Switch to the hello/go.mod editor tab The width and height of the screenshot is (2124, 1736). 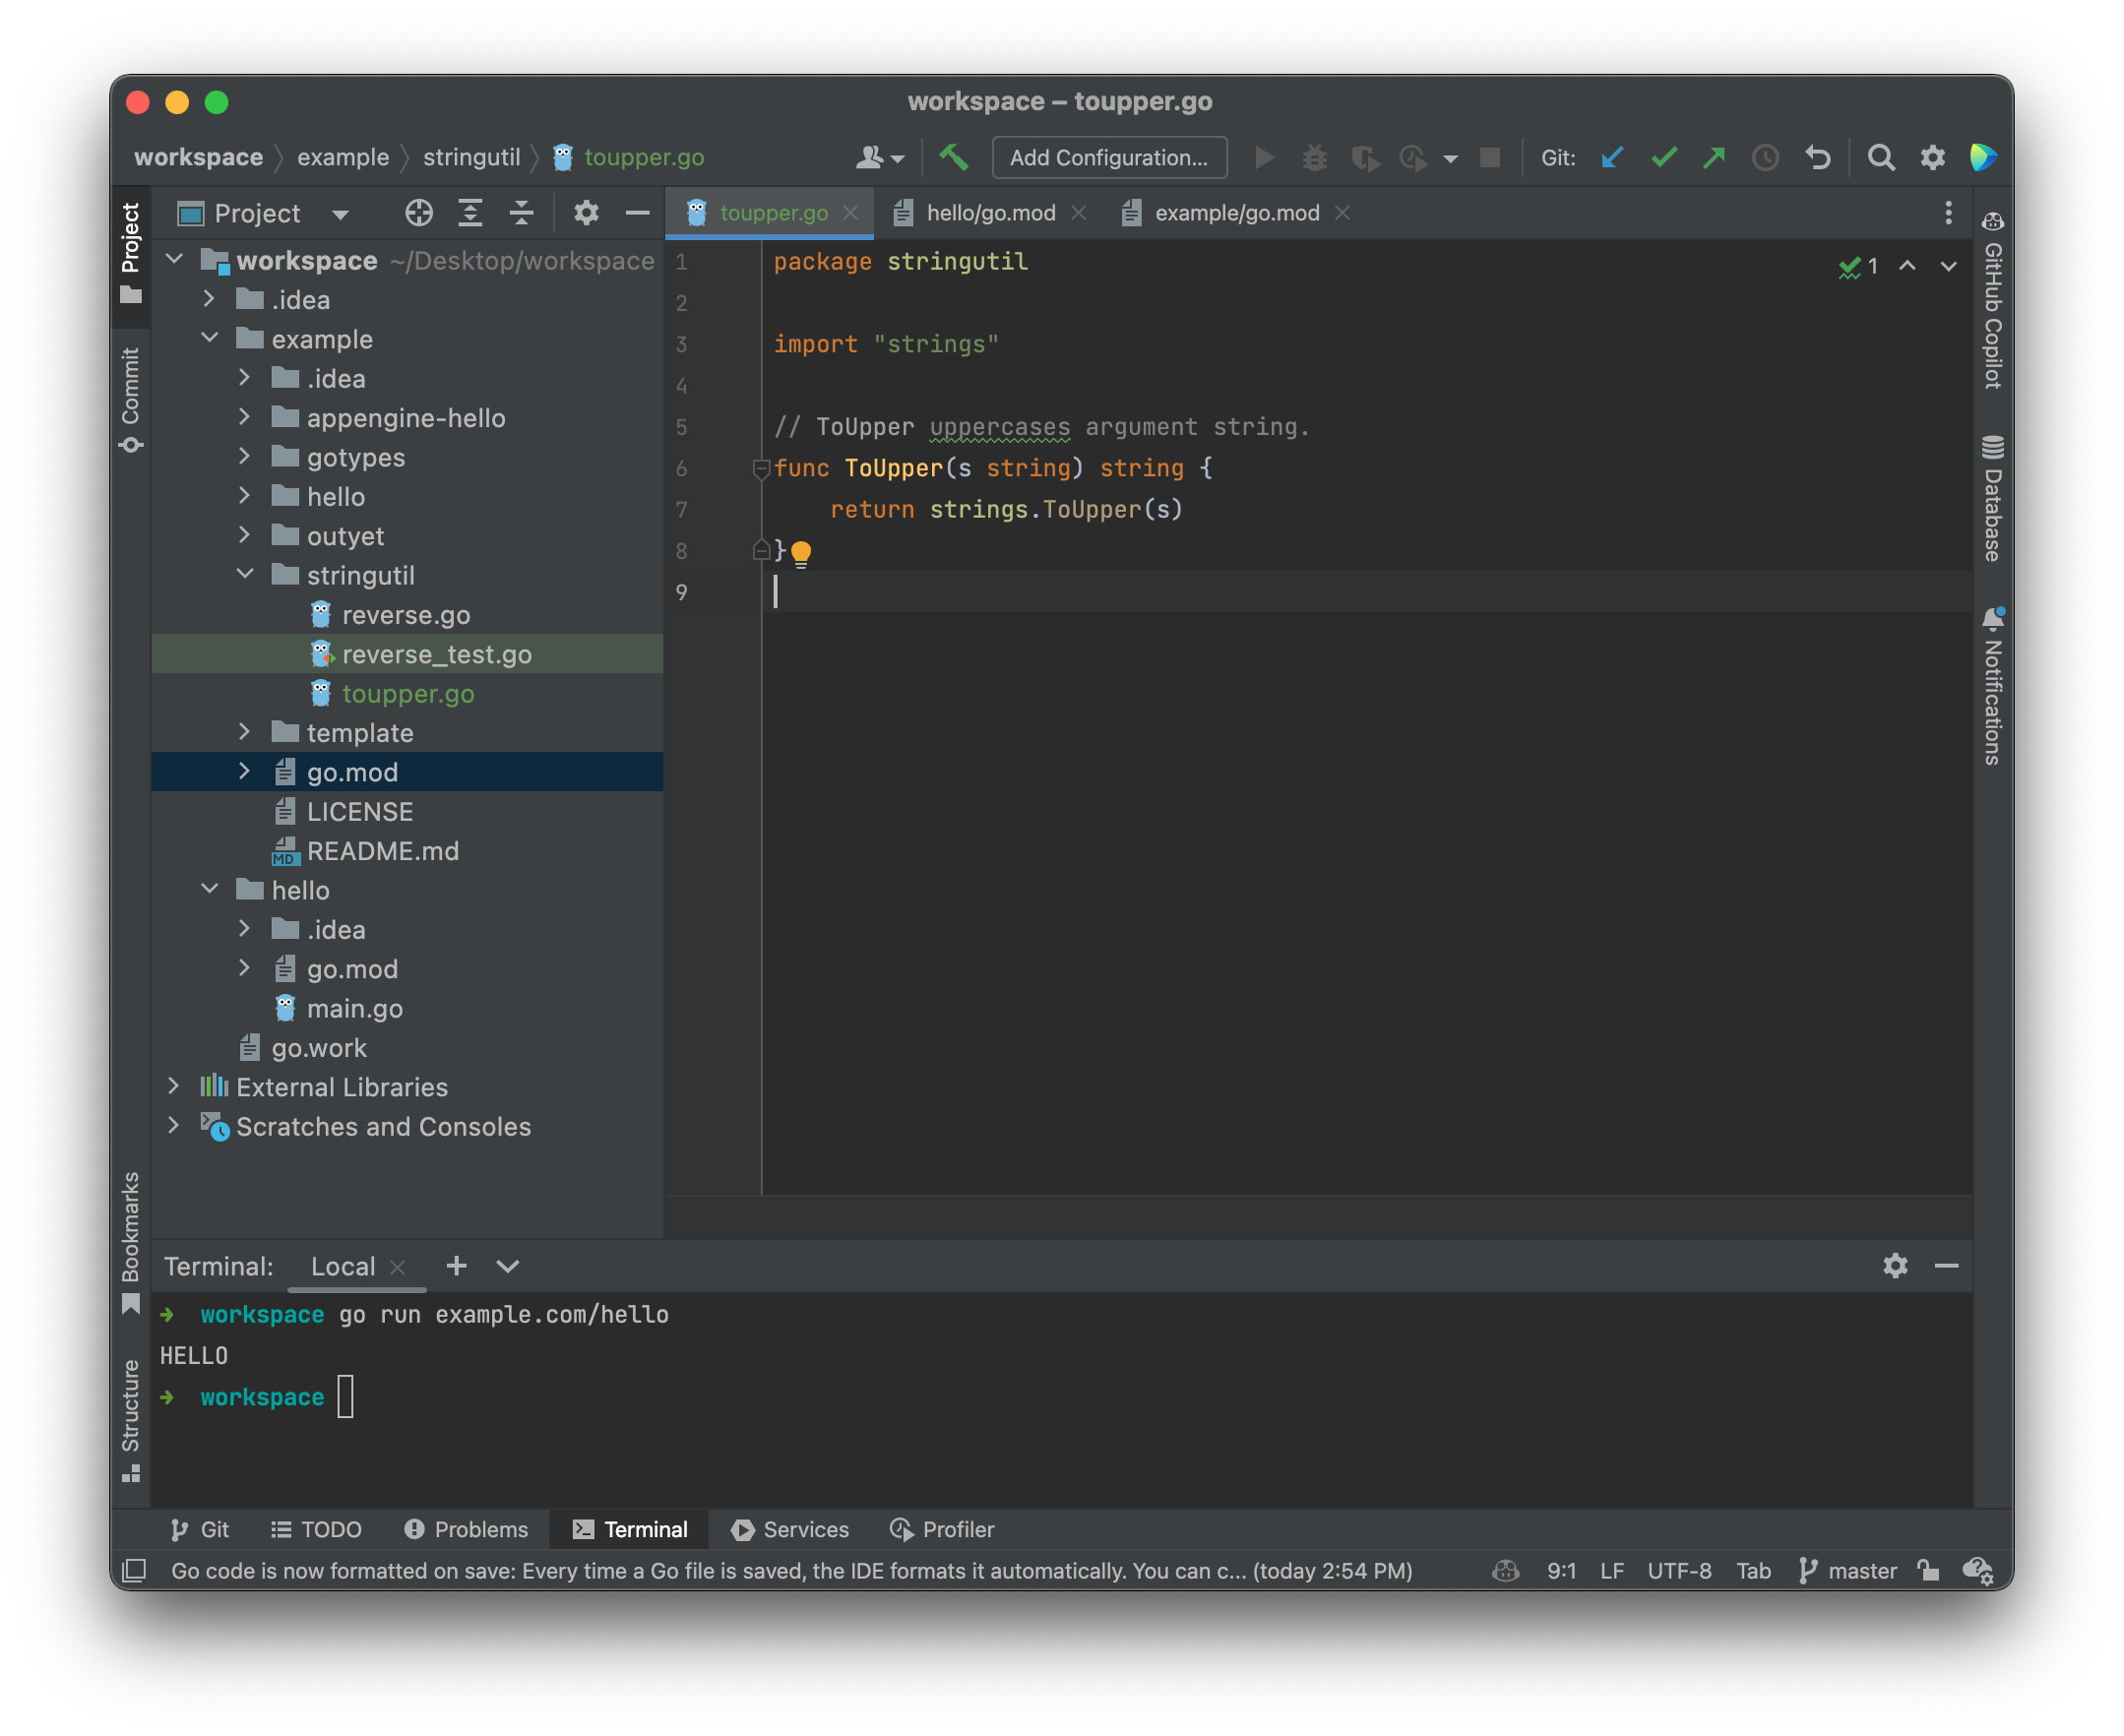989,213
